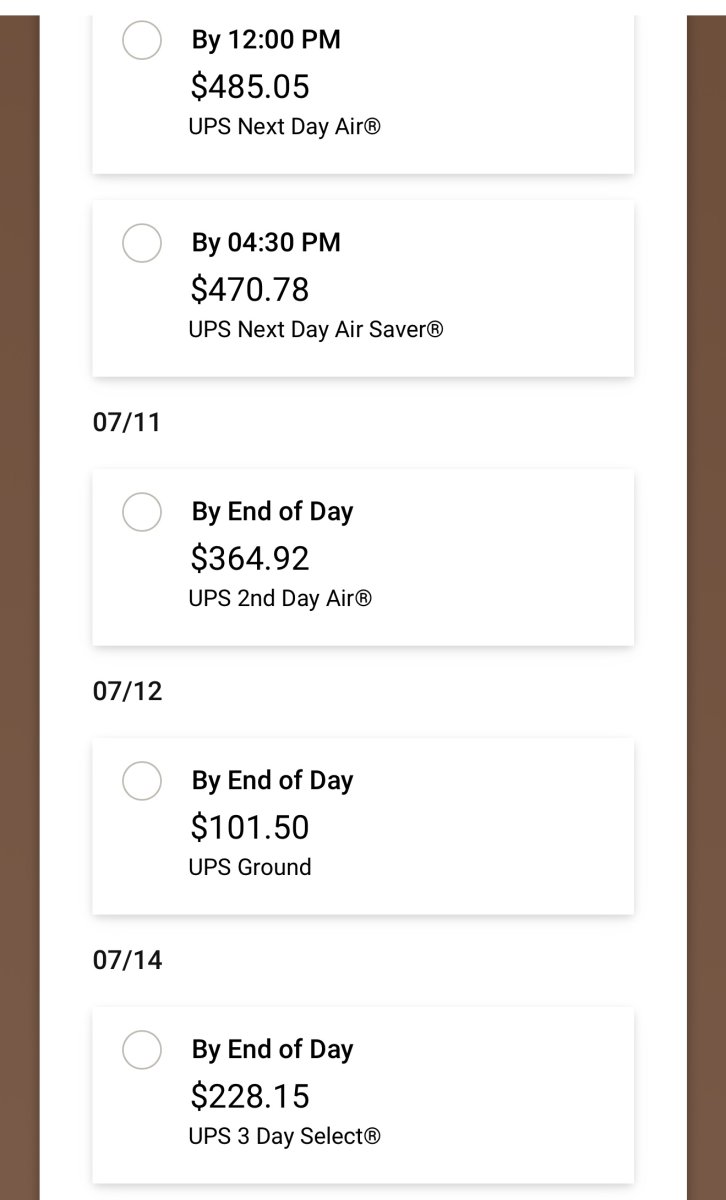Tap the "UPS Next Day Air Saver®" label

316,330
